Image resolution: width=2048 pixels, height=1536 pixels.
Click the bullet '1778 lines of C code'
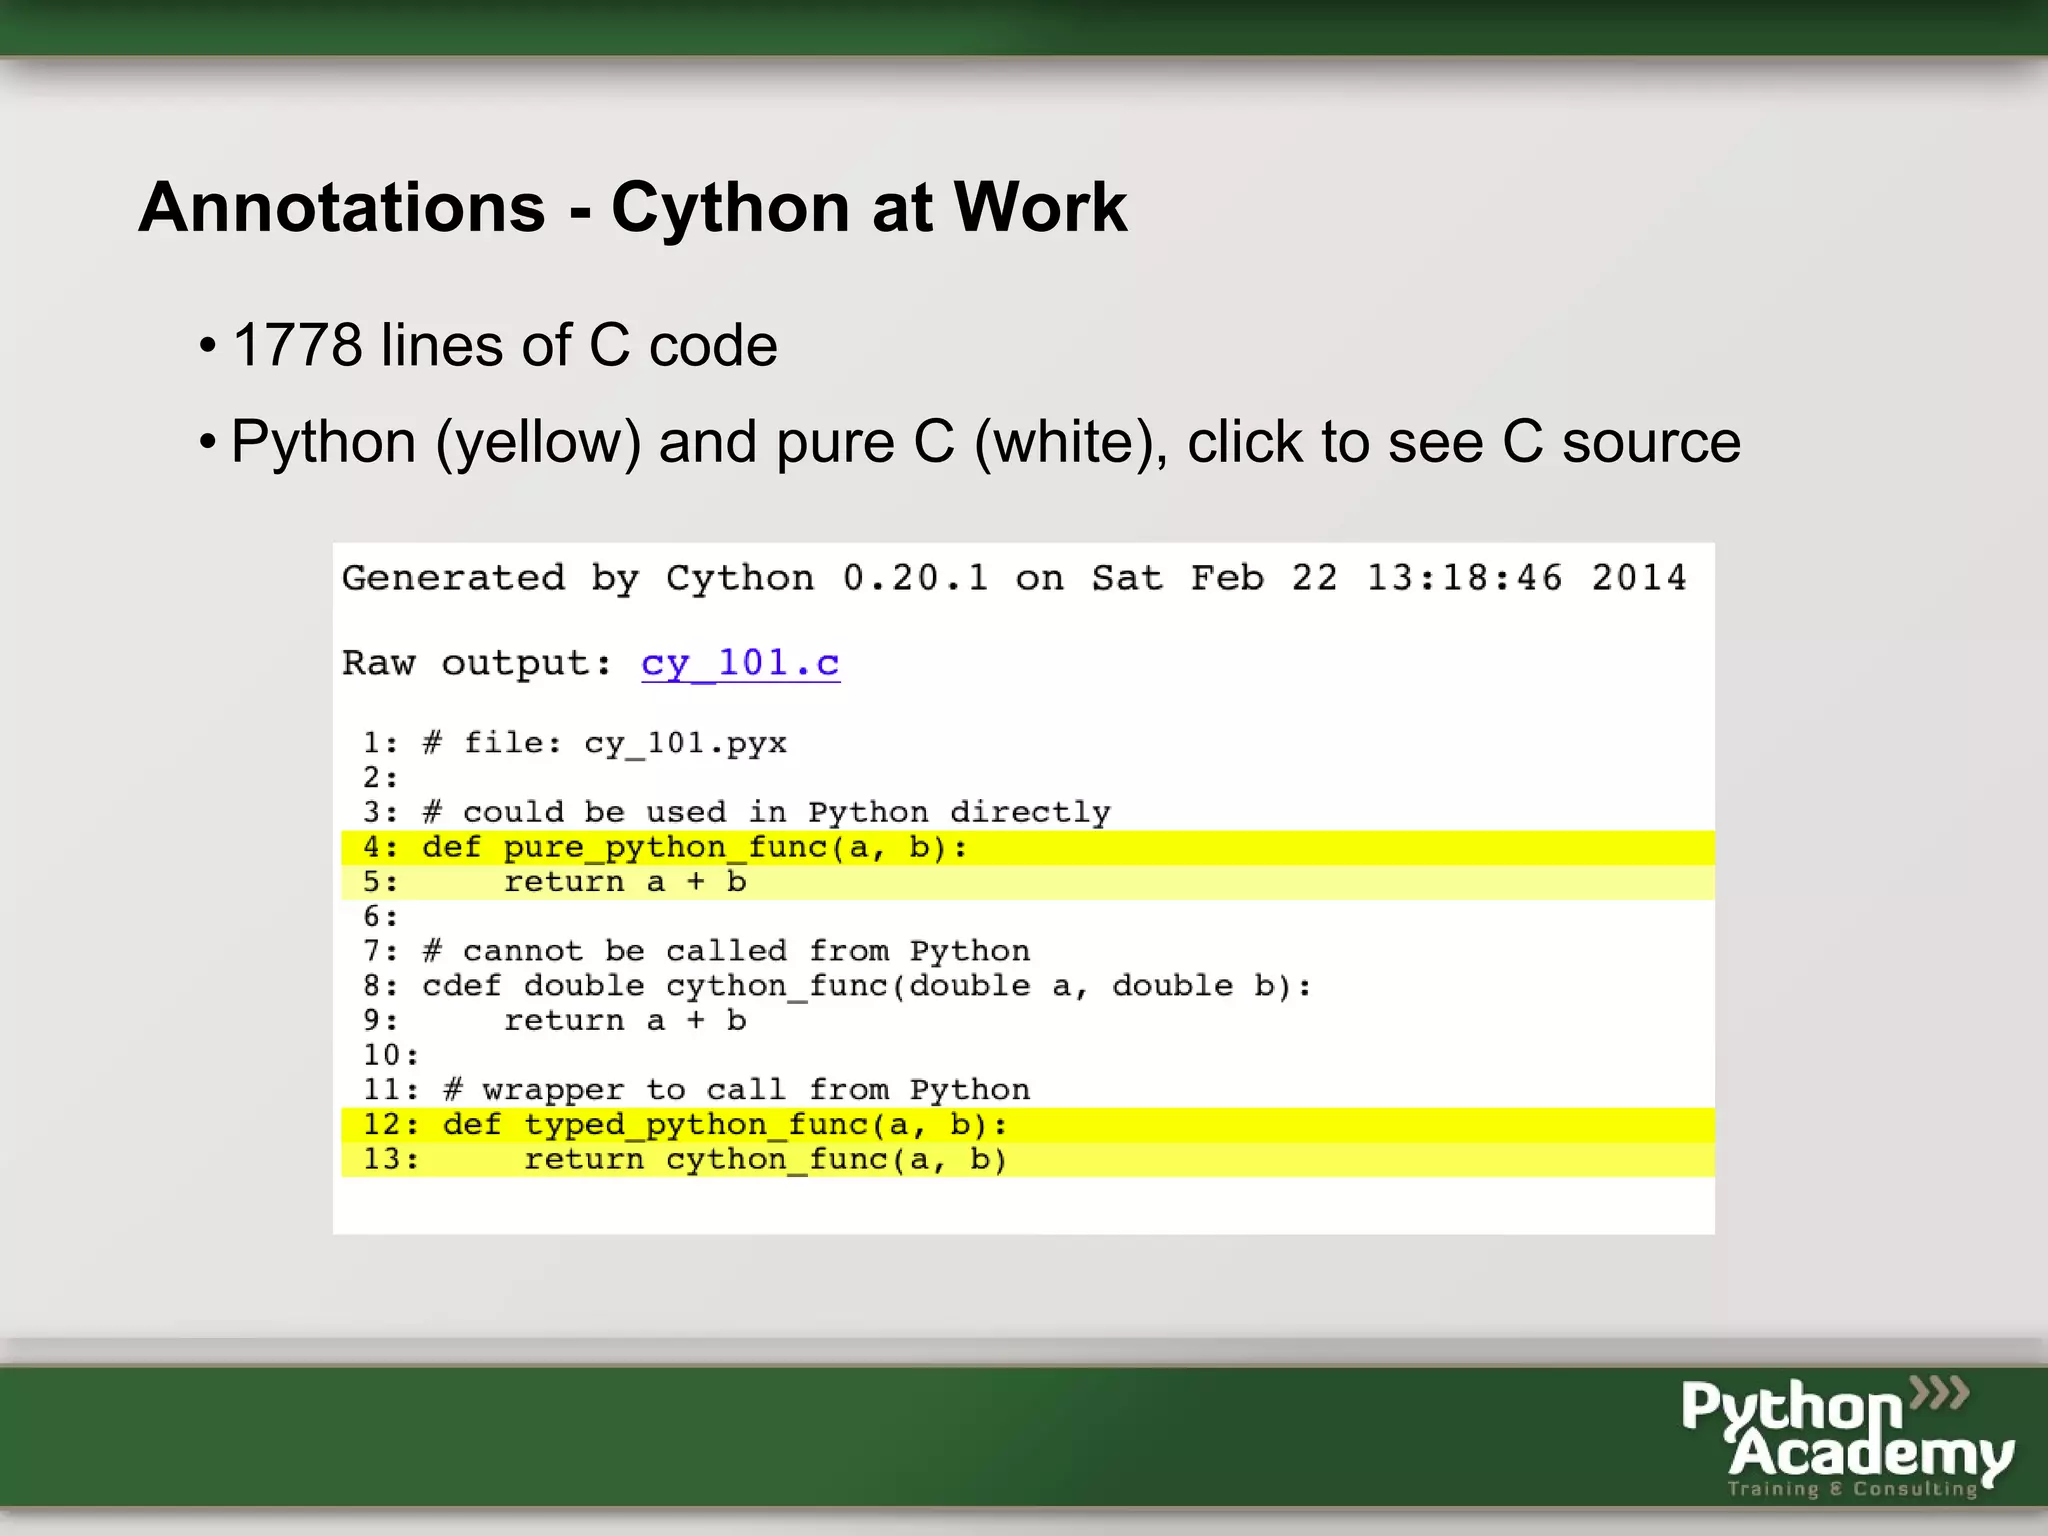(505, 346)
